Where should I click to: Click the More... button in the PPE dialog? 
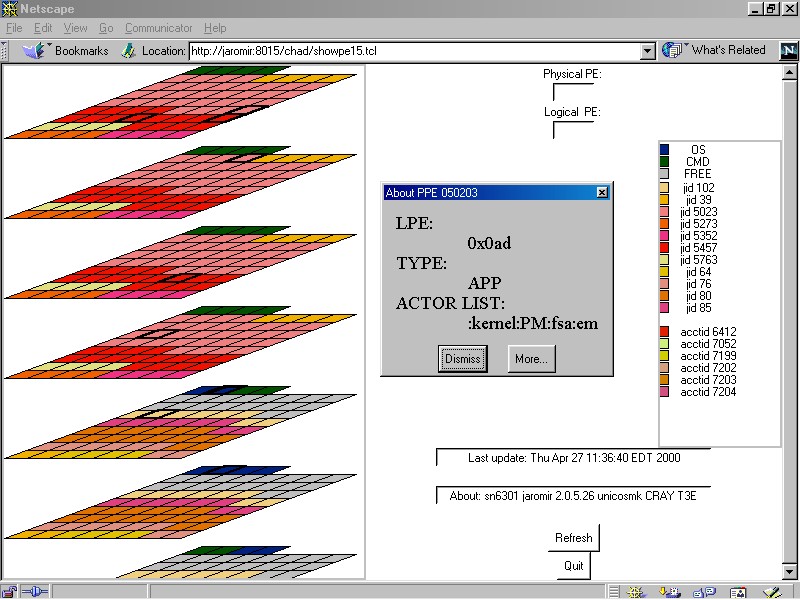(x=531, y=359)
